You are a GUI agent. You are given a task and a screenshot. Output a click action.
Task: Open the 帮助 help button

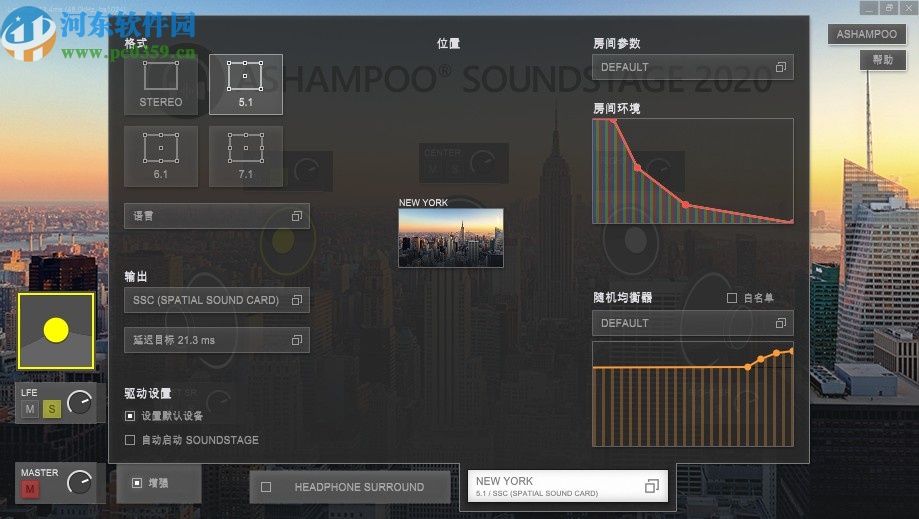click(883, 60)
